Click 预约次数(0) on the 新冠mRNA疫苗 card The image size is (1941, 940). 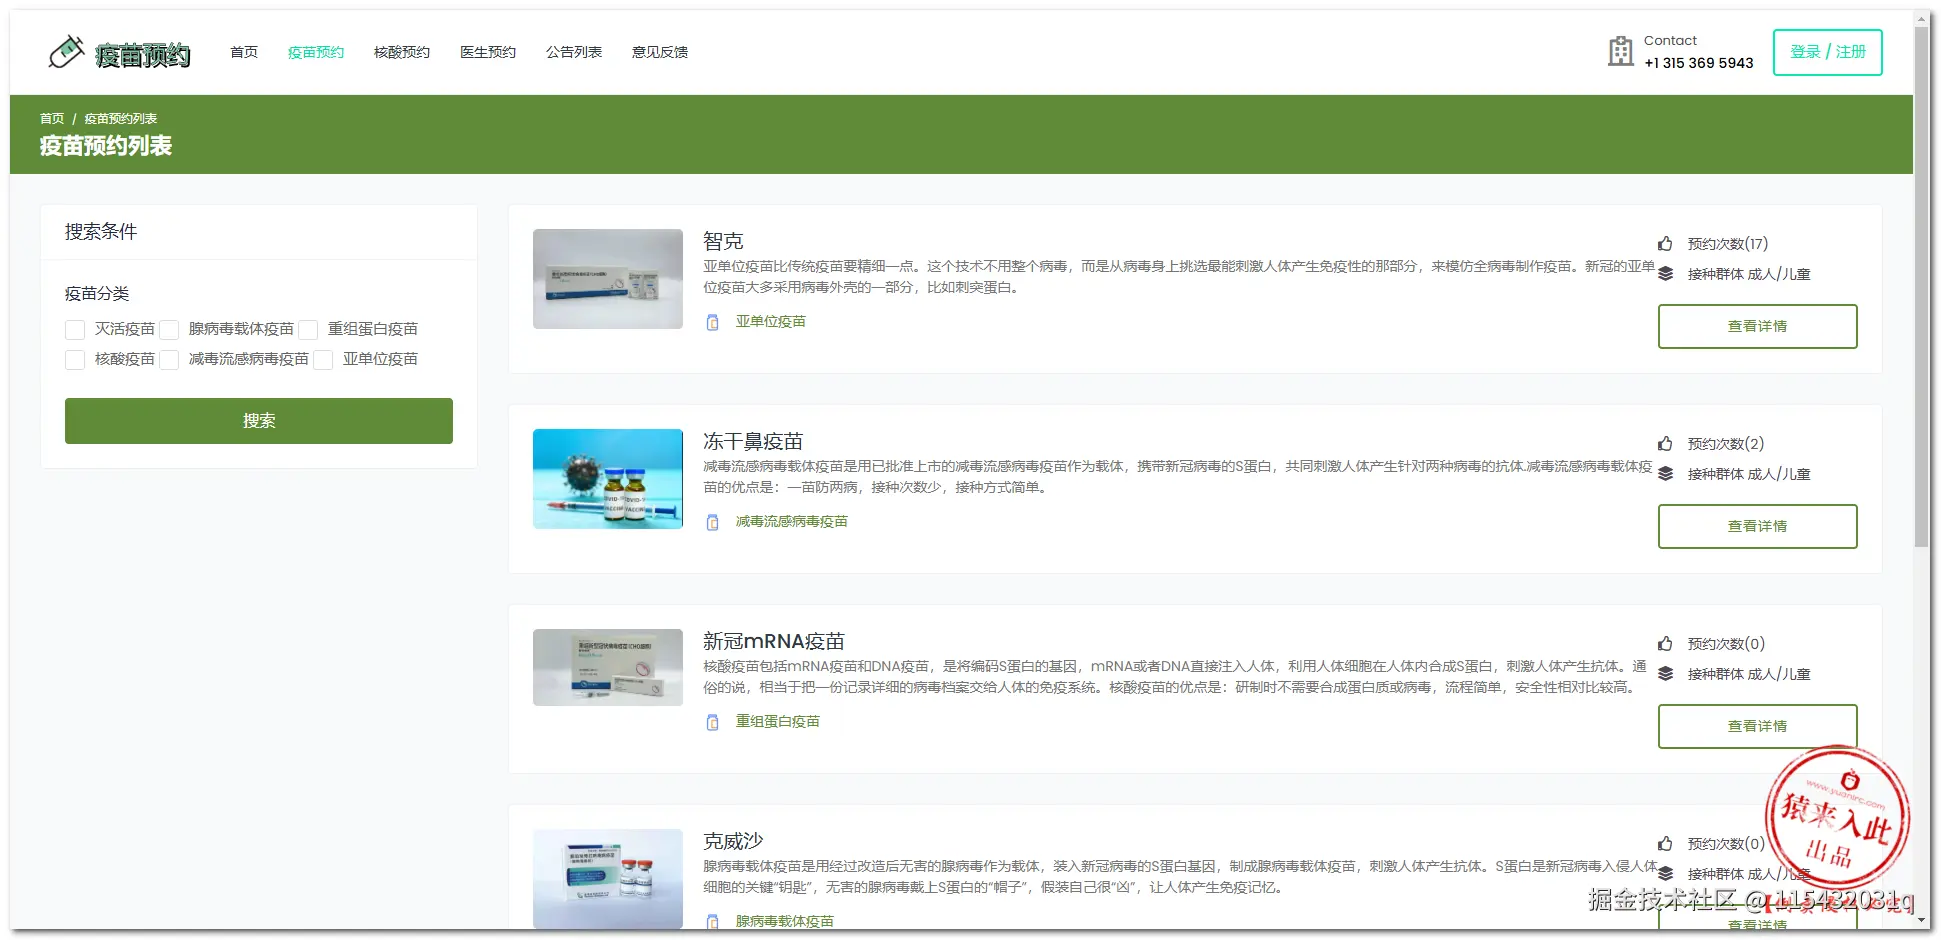[x=1726, y=644]
